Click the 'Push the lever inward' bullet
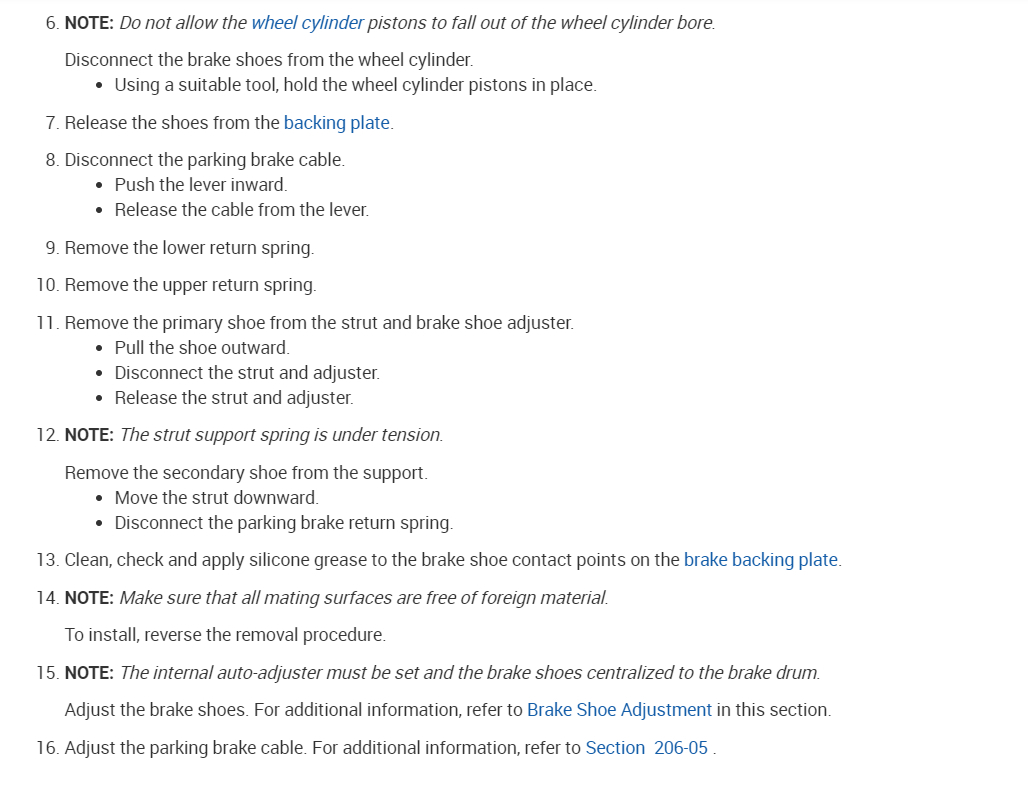1028x801 pixels. point(200,185)
